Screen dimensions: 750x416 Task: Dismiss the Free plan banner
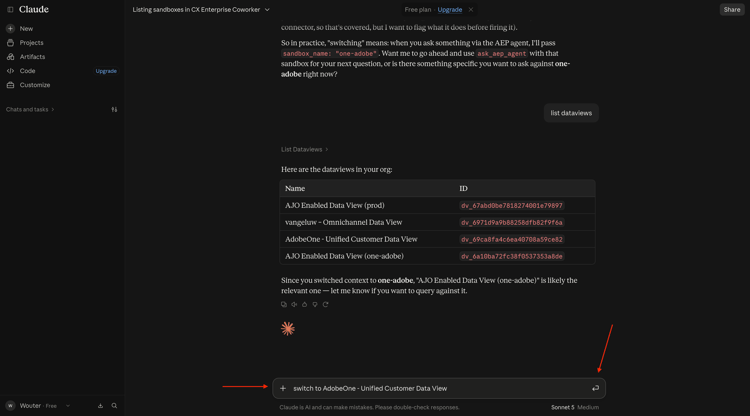(471, 10)
